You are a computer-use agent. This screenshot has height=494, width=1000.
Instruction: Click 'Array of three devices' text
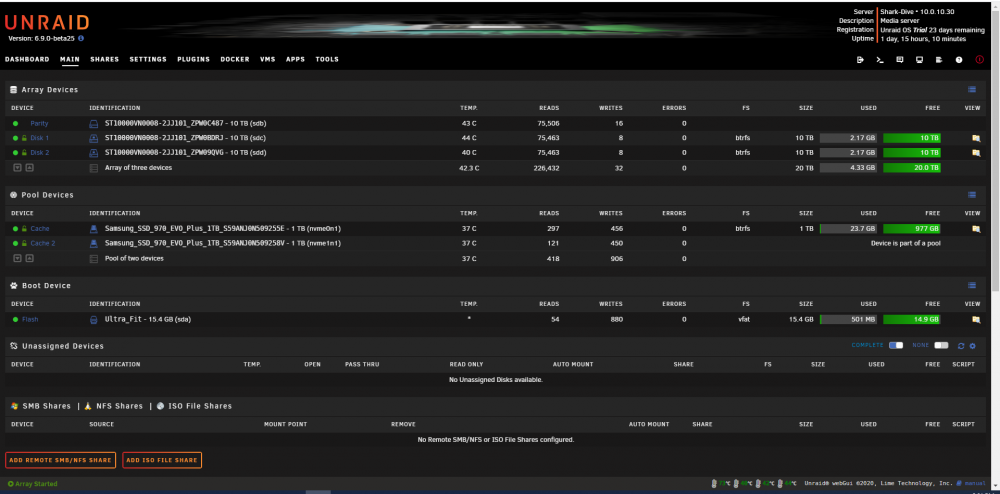pos(138,168)
